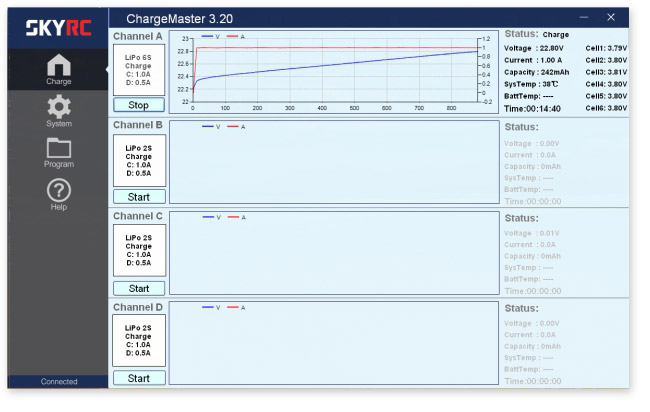The height and width of the screenshot is (412, 650).
Task: Click the Channel C heading
Action: [x=138, y=216]
